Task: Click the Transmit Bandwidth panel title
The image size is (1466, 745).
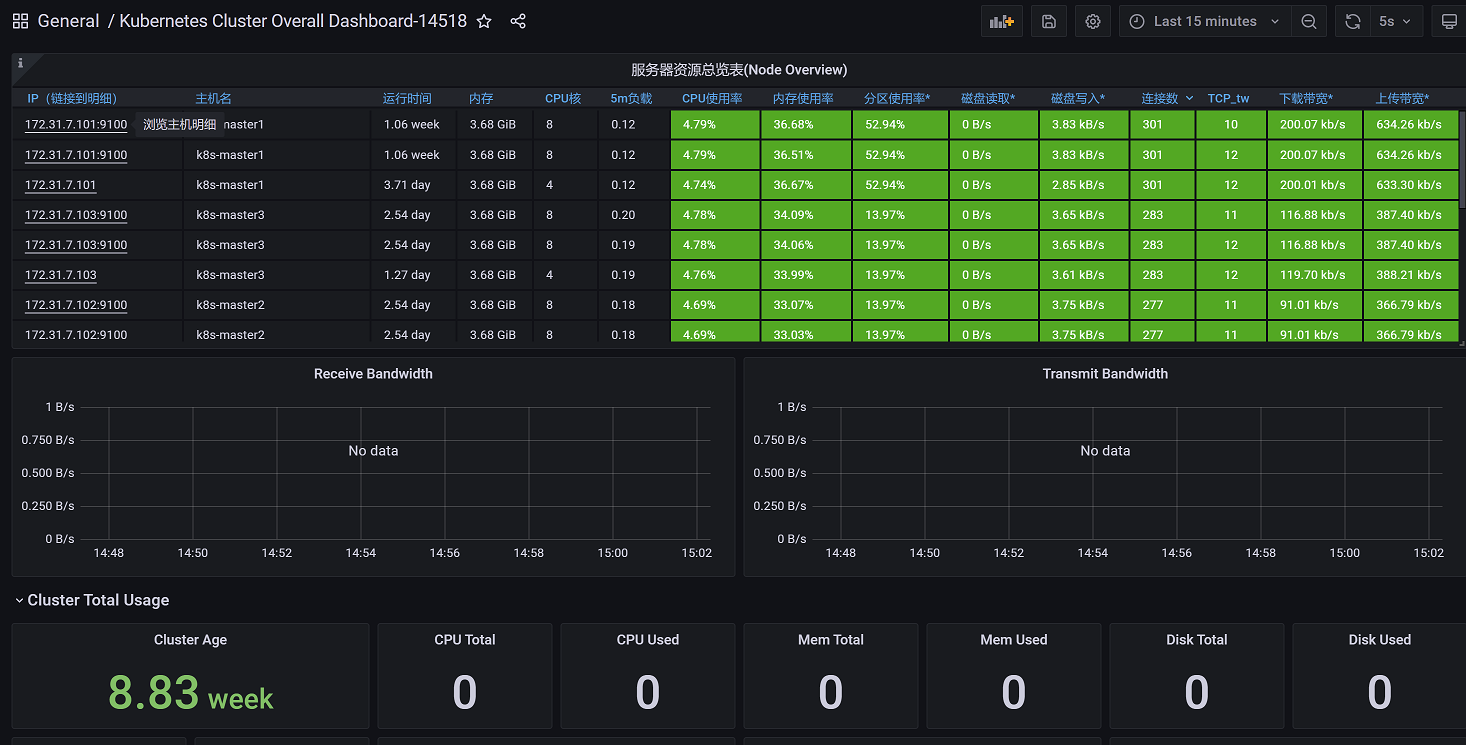Action: tap(1104, 374)
